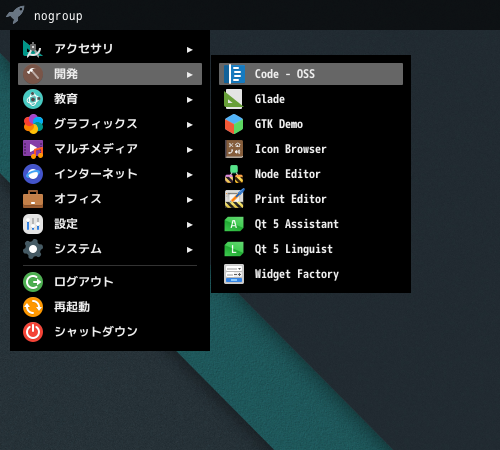Screen dimensions: 500x450
Task: Select the 開発 menu category
Action: click(110, 74)
